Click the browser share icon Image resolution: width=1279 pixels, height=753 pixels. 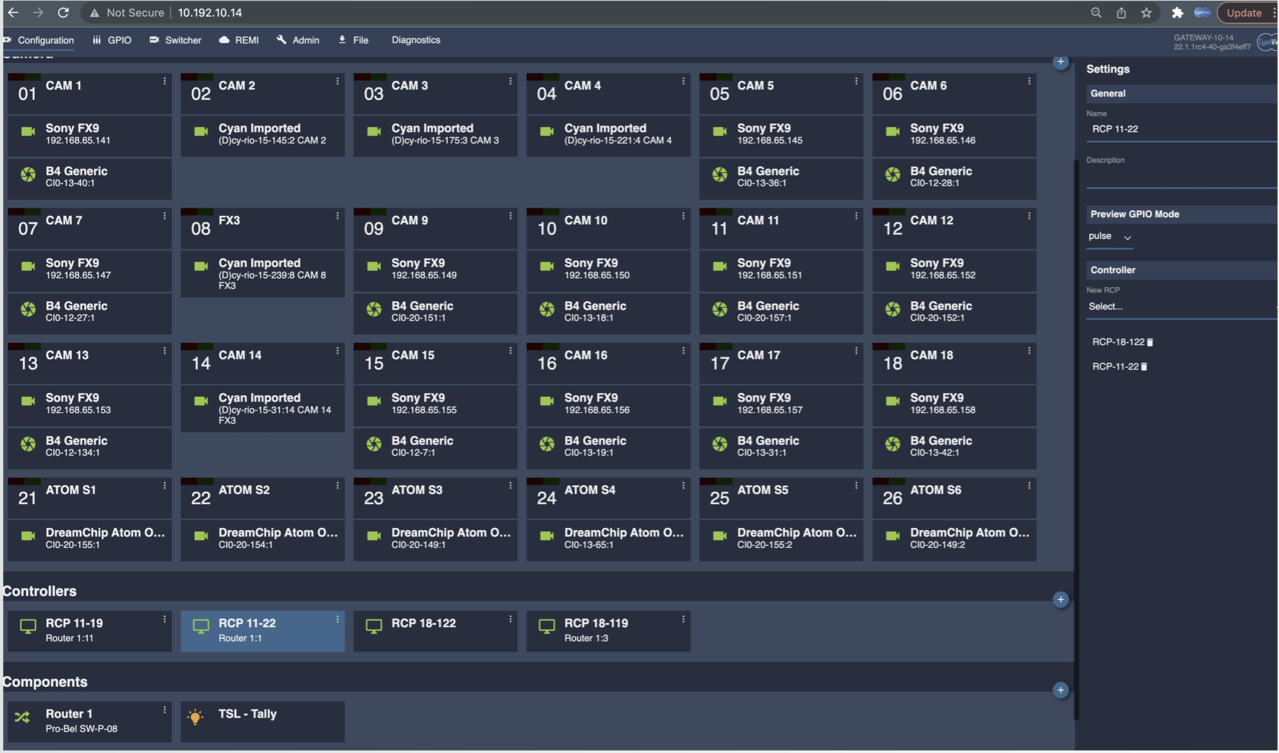click(1121, 13)
